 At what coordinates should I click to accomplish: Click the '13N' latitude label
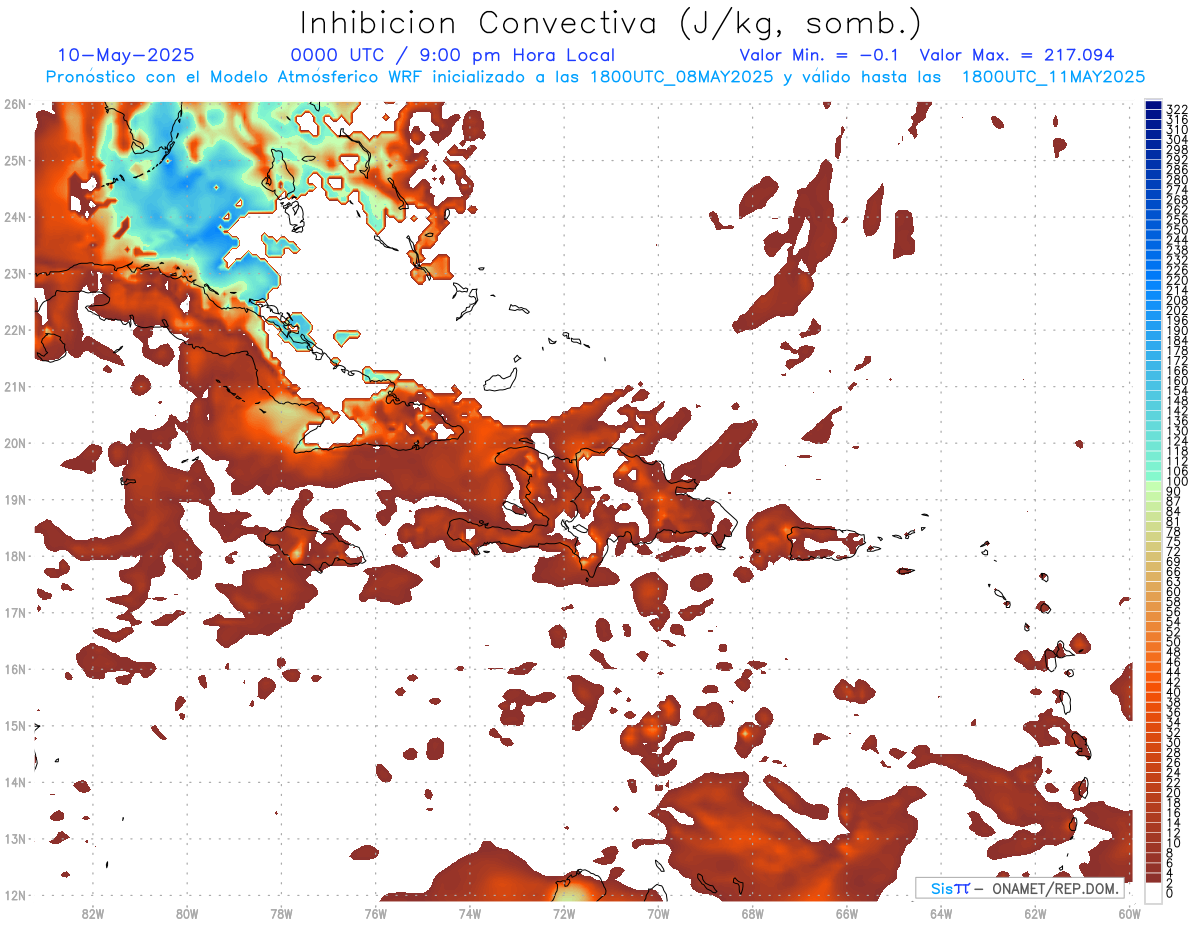14,838
